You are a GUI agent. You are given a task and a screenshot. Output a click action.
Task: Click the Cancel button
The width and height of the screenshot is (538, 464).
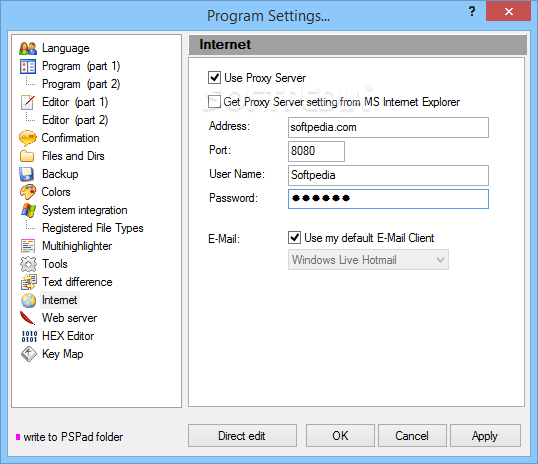[412, 436]
